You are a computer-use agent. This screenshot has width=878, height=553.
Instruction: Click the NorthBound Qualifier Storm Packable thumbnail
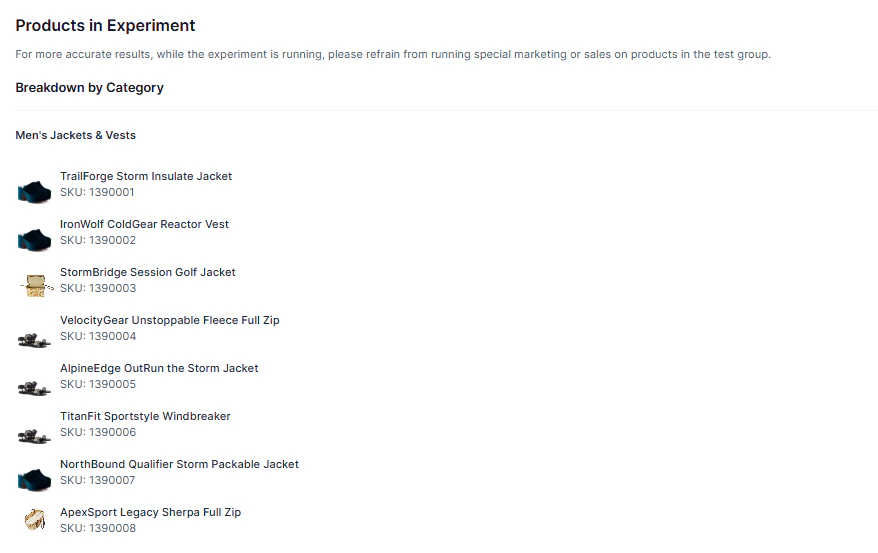click(x=35, y=480)
